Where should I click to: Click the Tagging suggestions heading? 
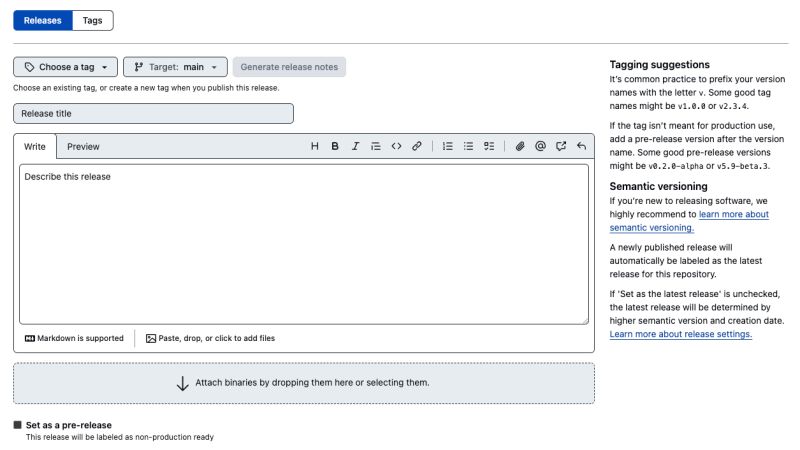[x=660, y=65]
